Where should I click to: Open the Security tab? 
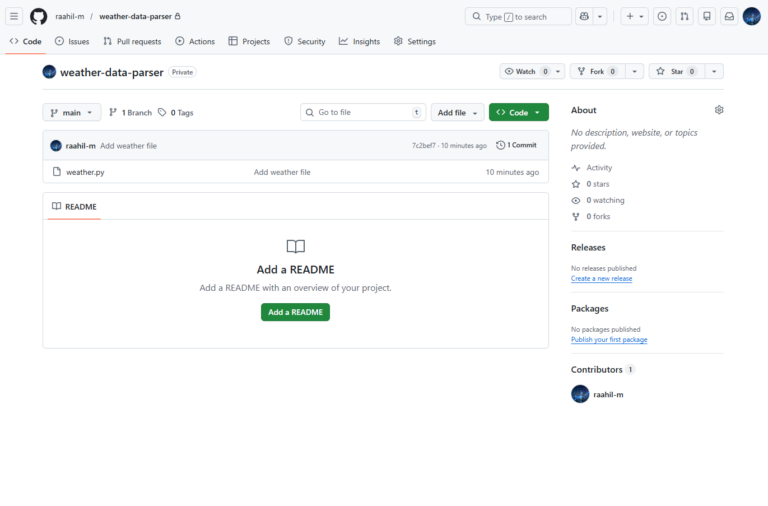(305, 42)
